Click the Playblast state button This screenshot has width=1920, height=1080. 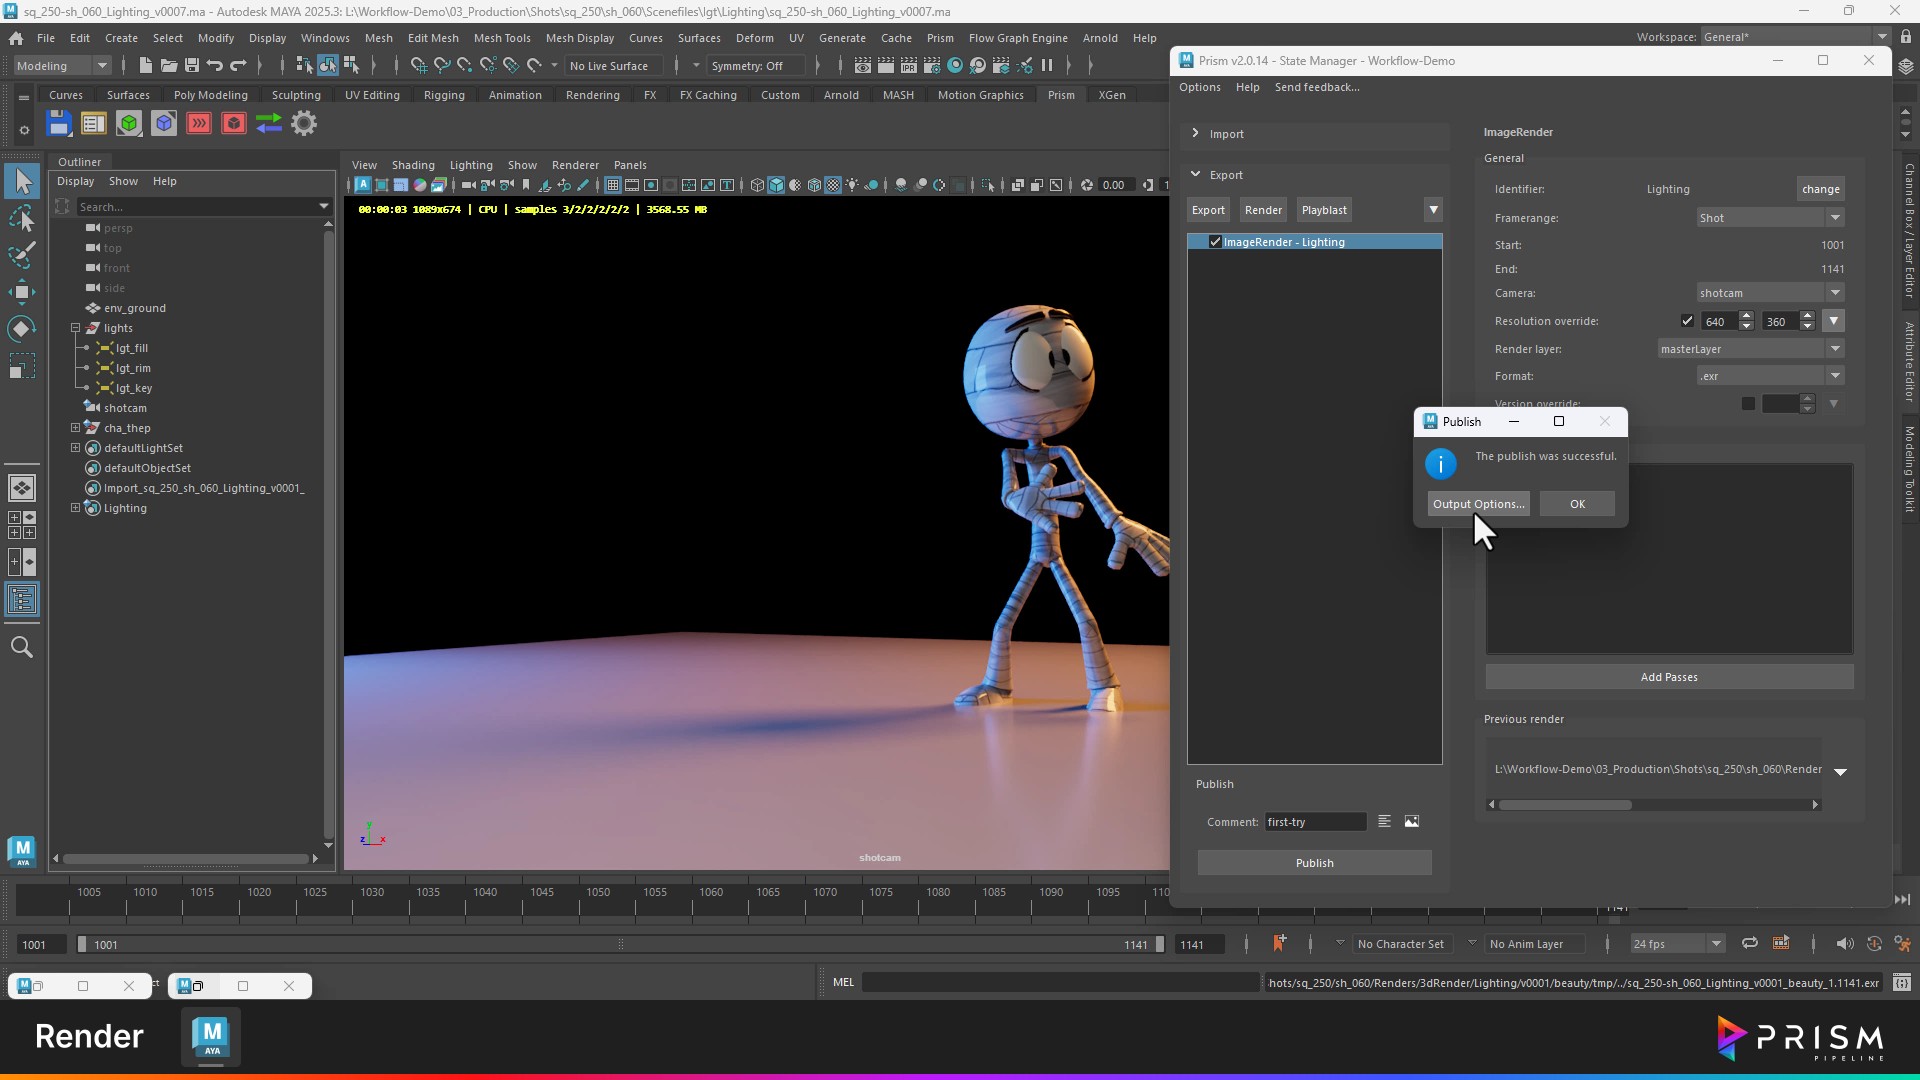pyautogui.click(x=1324, y=210)
